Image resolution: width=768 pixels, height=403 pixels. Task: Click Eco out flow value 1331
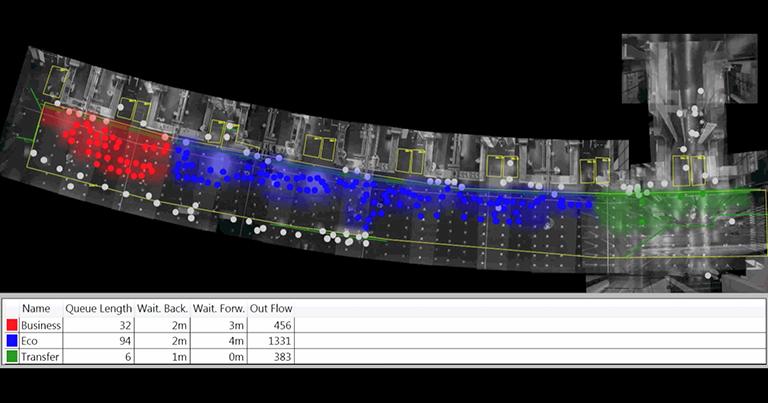(280, 341)
